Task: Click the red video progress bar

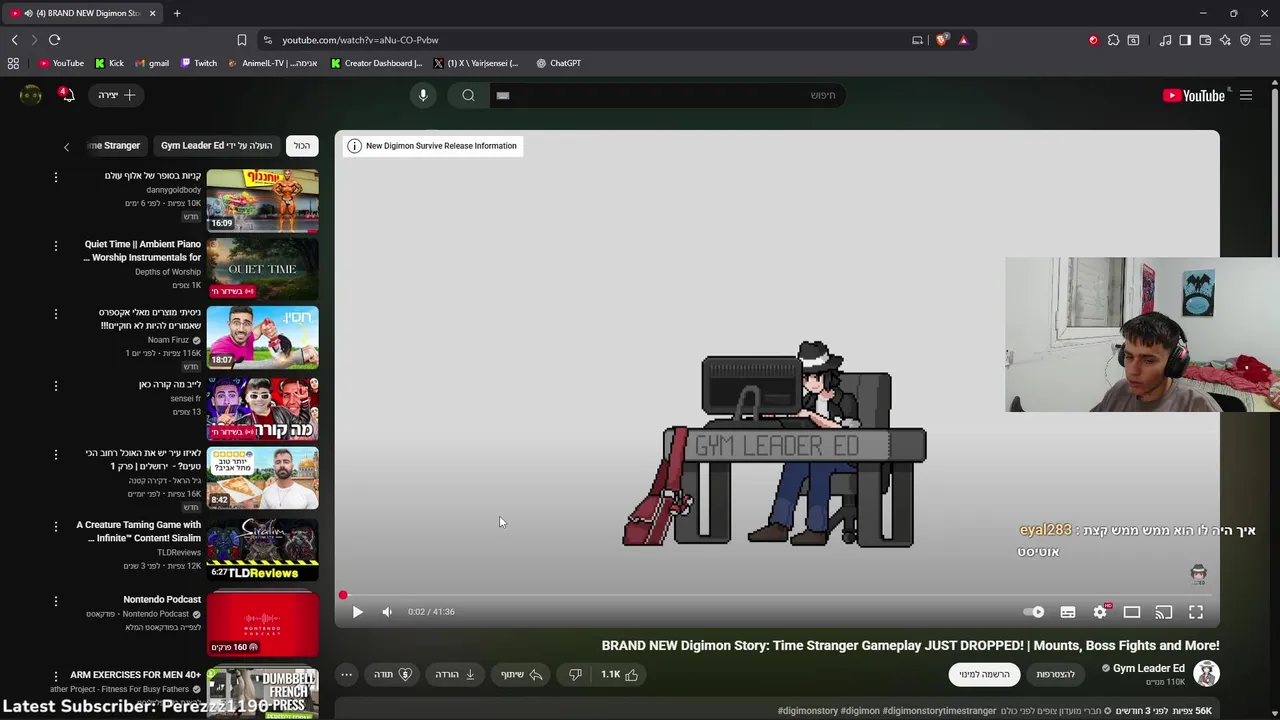Action: tap(777, 595)
